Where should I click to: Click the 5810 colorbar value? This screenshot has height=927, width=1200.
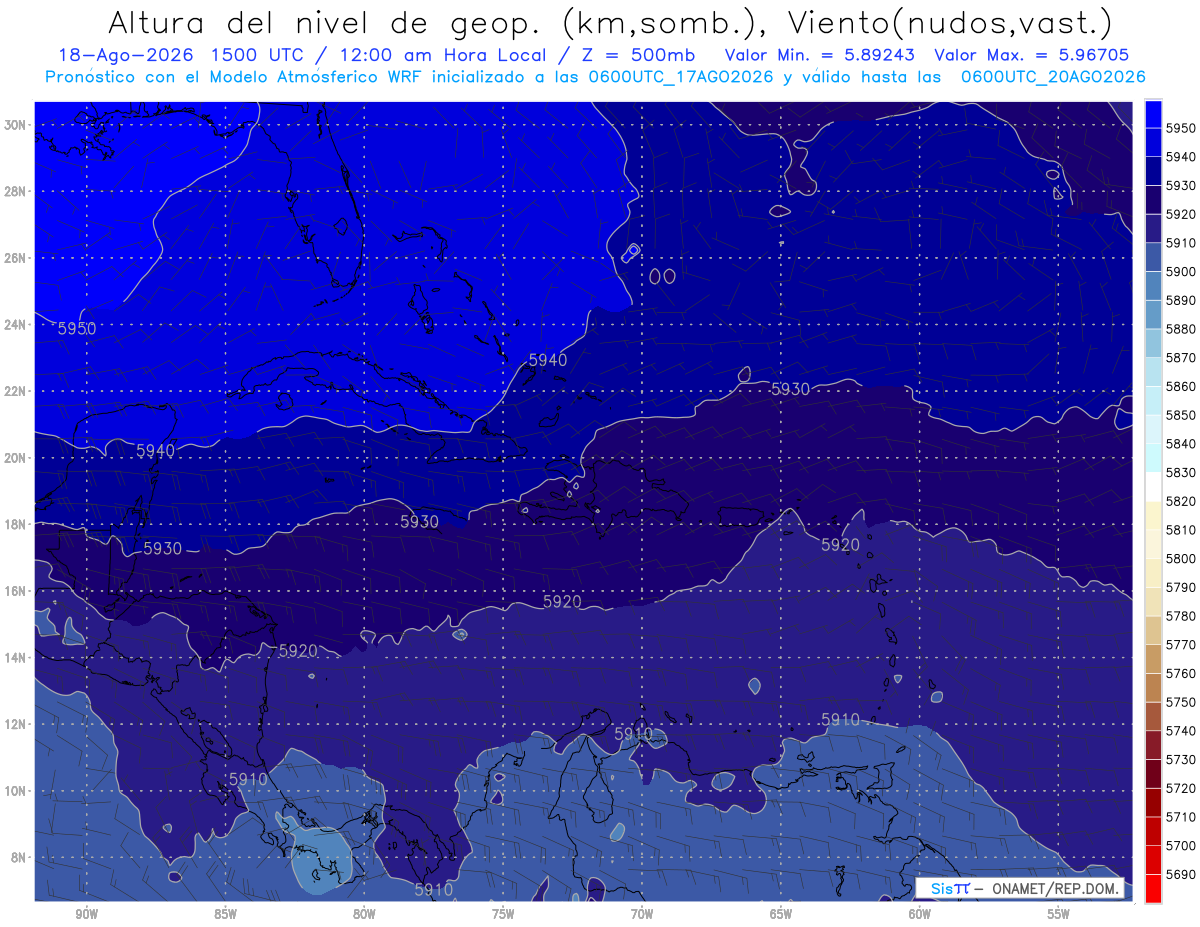1181,530
